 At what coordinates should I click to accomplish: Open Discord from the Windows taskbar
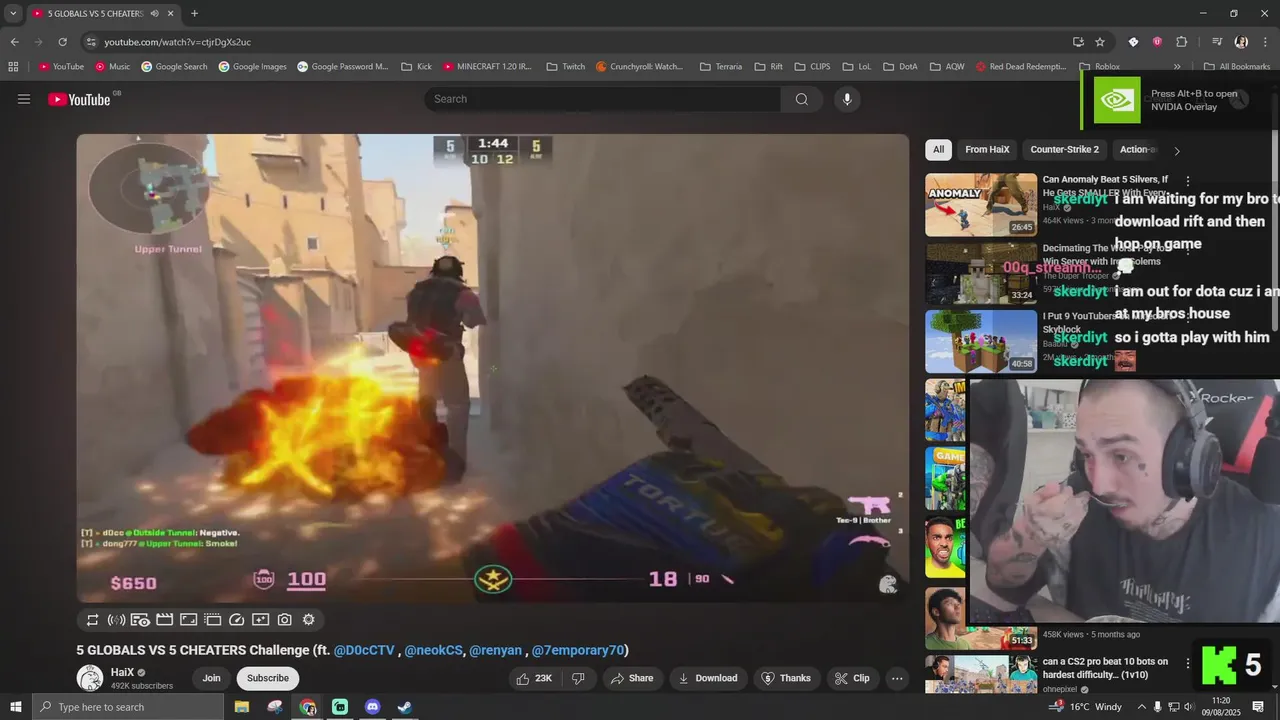click(372, 707)
